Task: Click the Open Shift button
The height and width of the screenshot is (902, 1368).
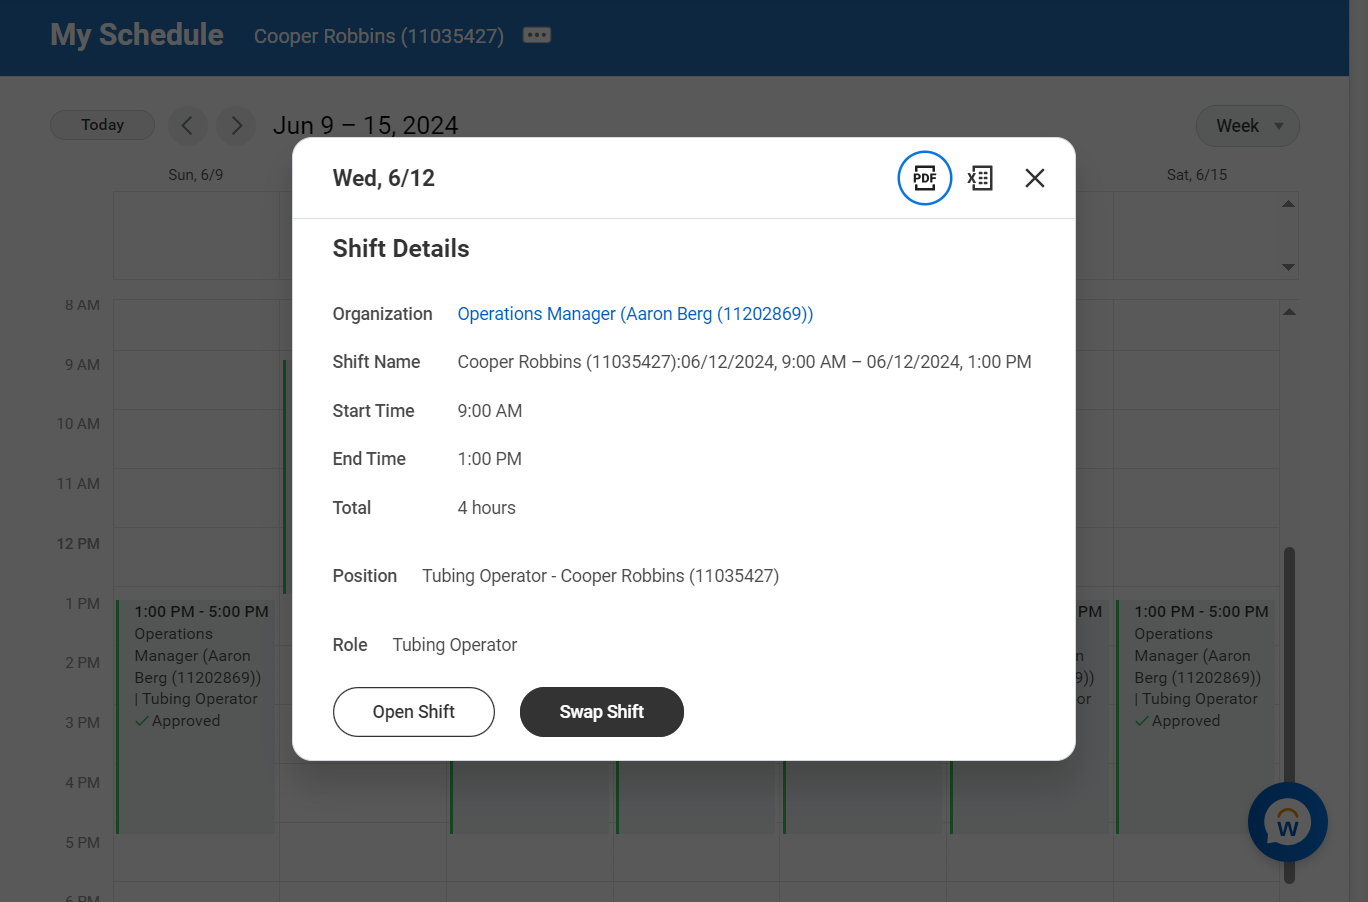Action: (413, 712)
